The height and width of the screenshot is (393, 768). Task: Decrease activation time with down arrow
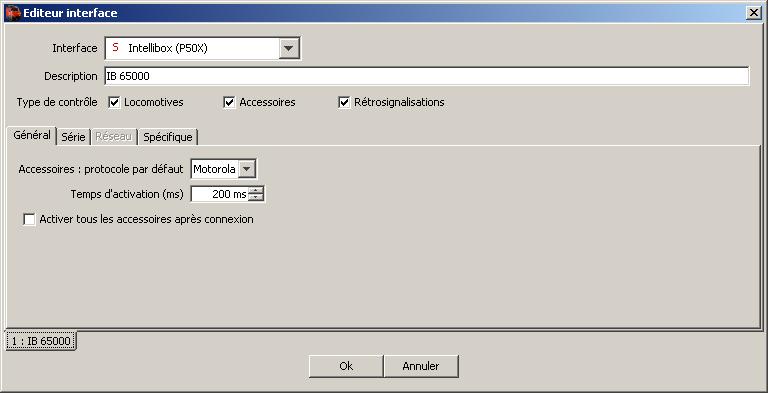[256, 198]
